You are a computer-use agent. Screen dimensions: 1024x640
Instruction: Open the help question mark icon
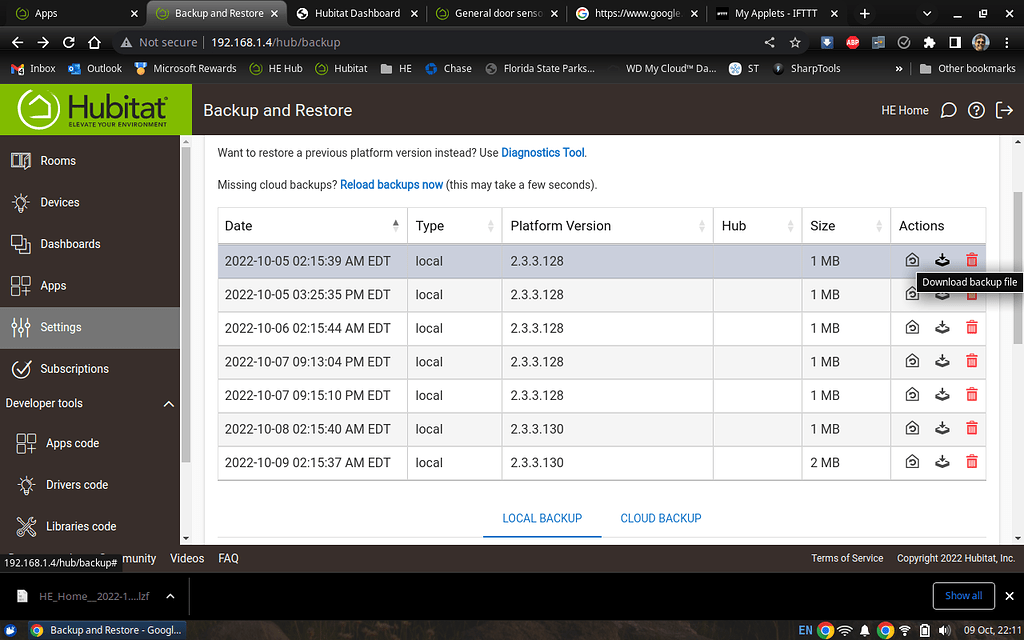coord(976,111)
